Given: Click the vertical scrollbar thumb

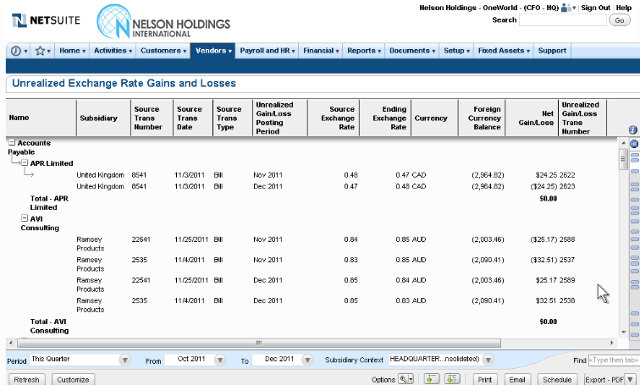Looking at the screenshot, I should coord(623,160).
